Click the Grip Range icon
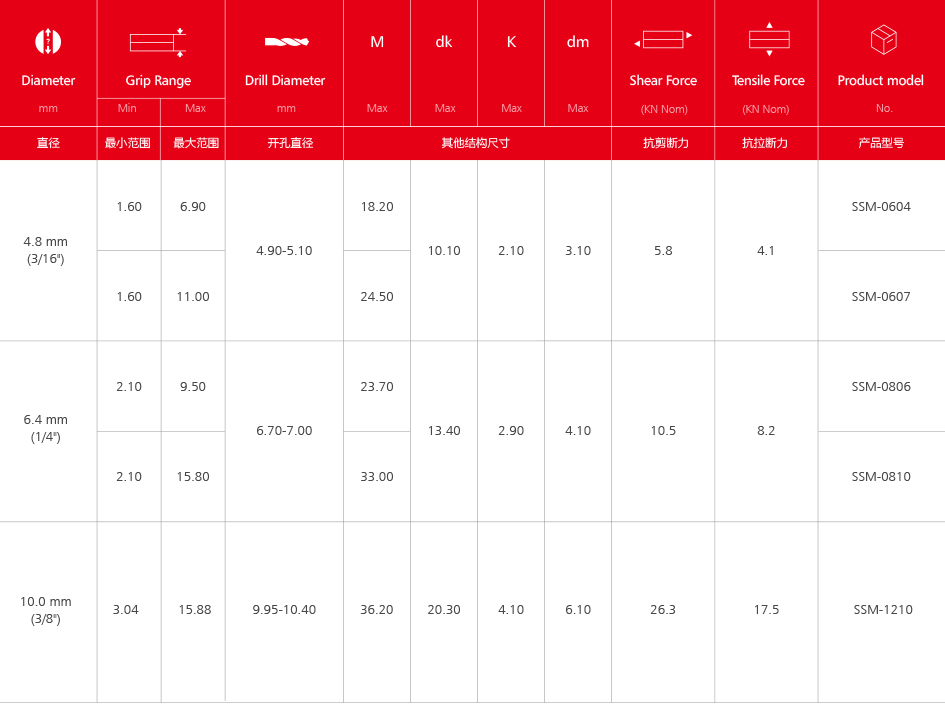 158,42
